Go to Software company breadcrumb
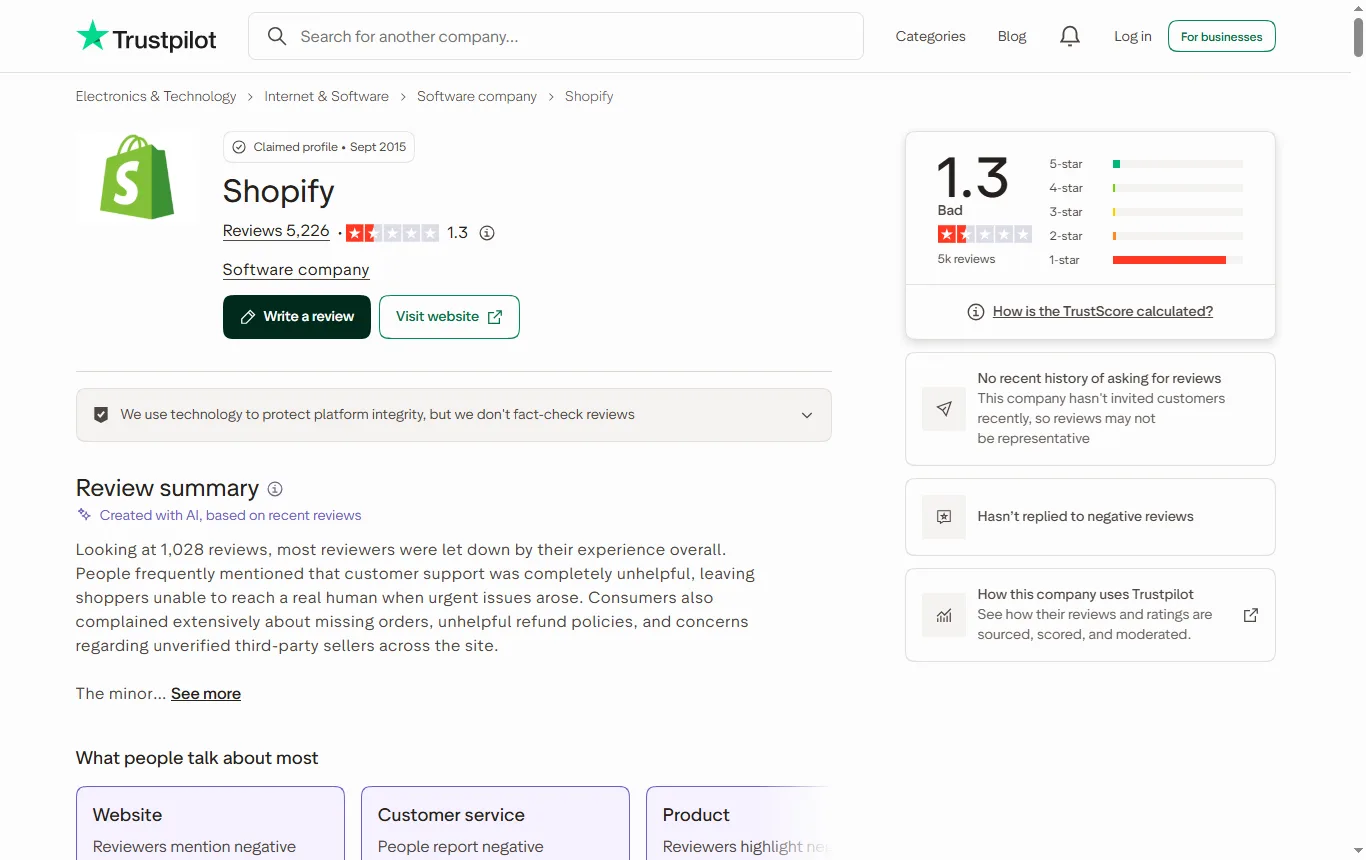This screenshot has width=1366, height=860. 477,97
